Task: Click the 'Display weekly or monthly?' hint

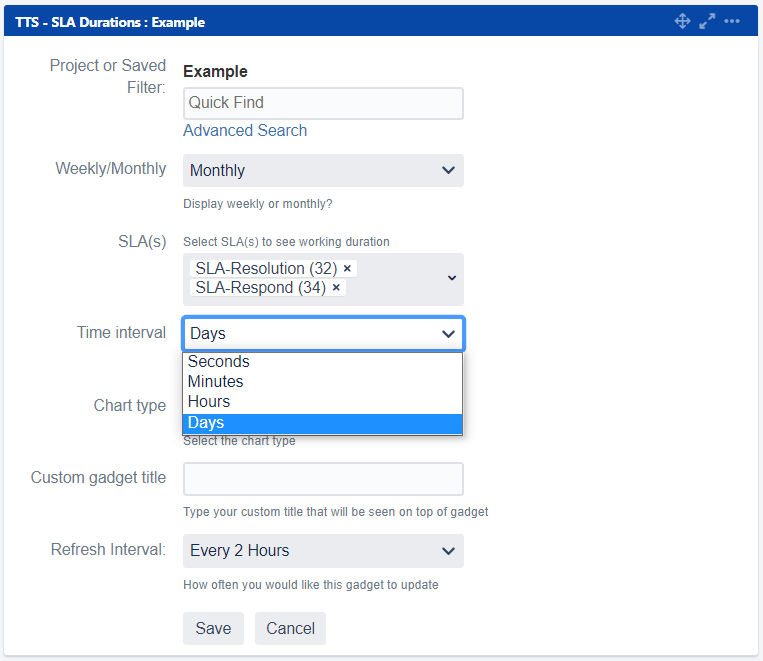Action: pyautogui.click(x=257, y=204)
